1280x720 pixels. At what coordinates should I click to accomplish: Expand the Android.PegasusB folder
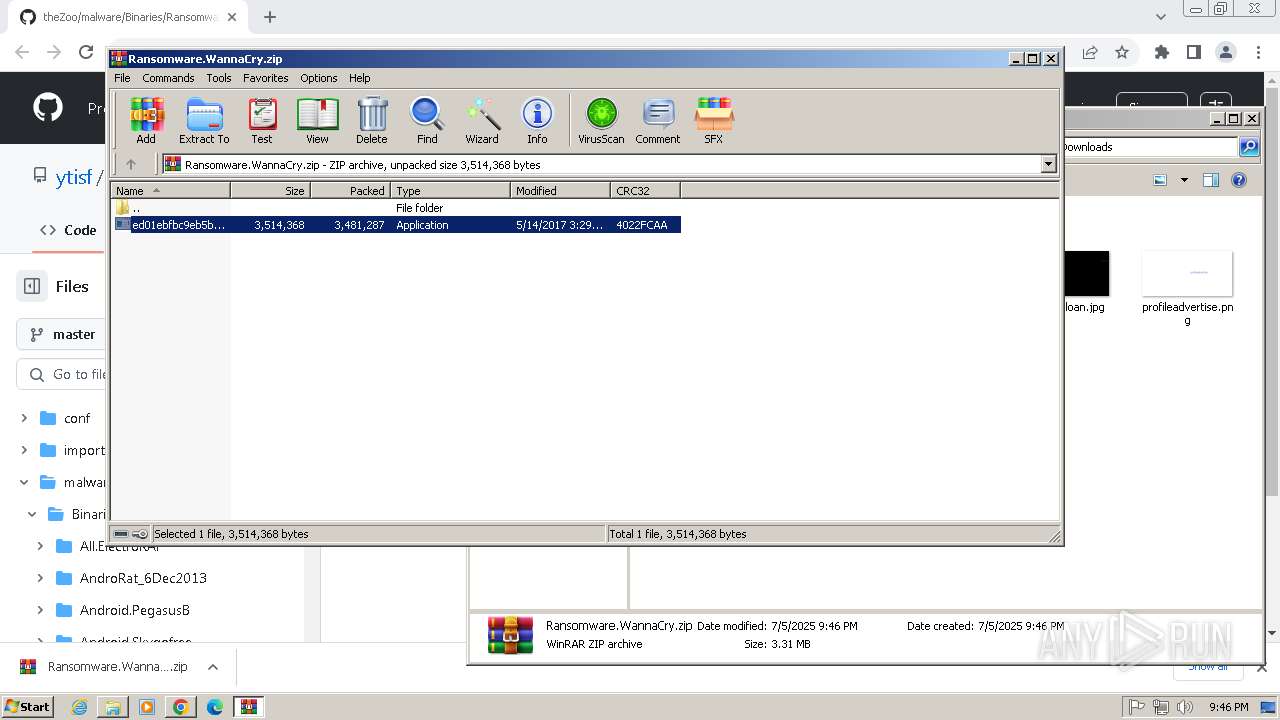pos(40,610)
